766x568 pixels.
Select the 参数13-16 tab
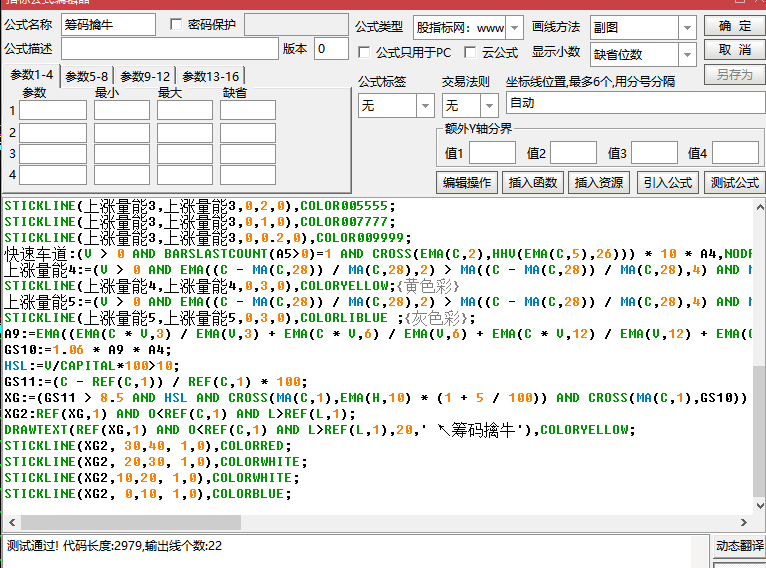point(211,77)
